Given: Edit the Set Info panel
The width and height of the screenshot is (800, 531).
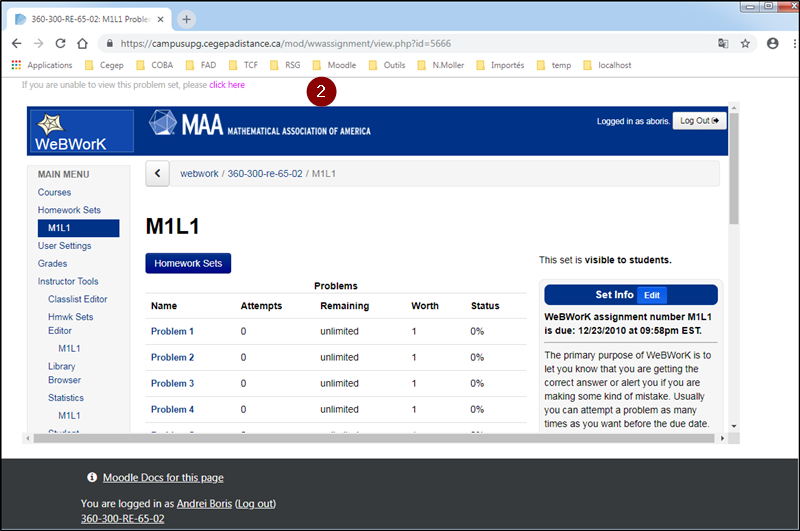Looking at the screenshot, I should click(x=651, y=295).
